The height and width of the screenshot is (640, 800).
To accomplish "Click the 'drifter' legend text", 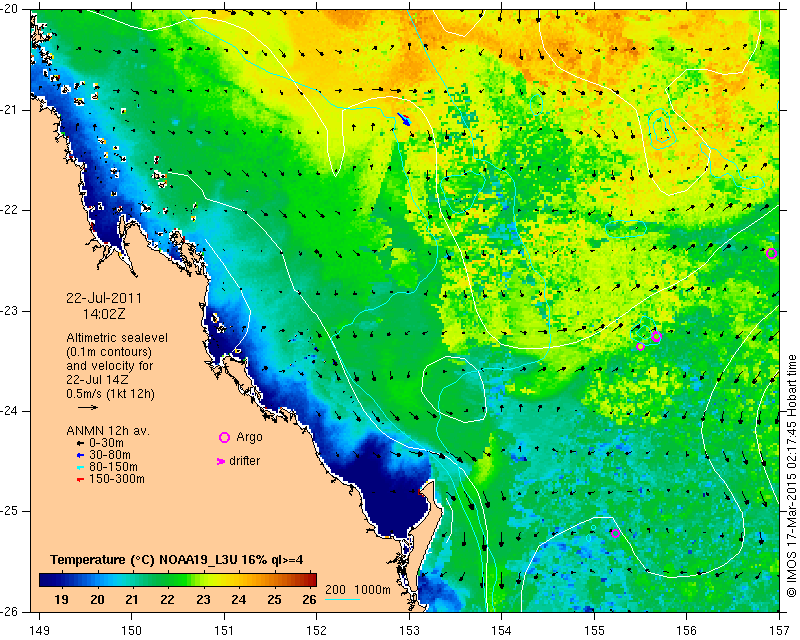I will click(244, 461).
